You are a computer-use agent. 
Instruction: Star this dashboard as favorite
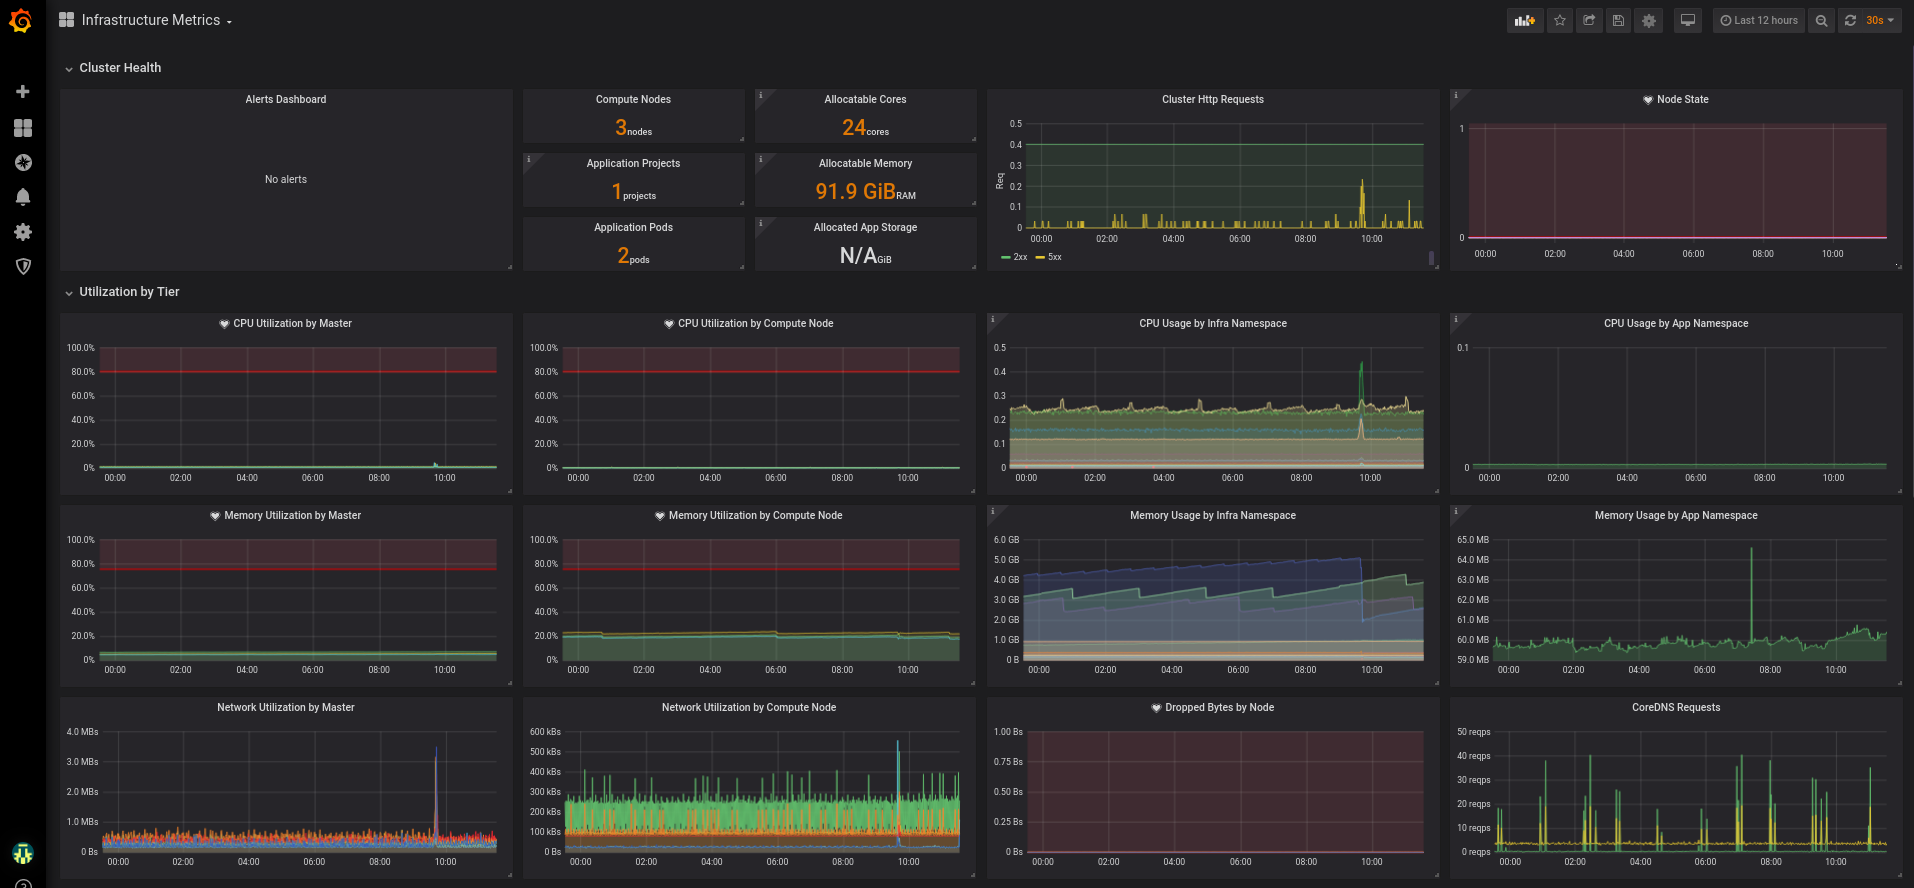[1560, 20]
